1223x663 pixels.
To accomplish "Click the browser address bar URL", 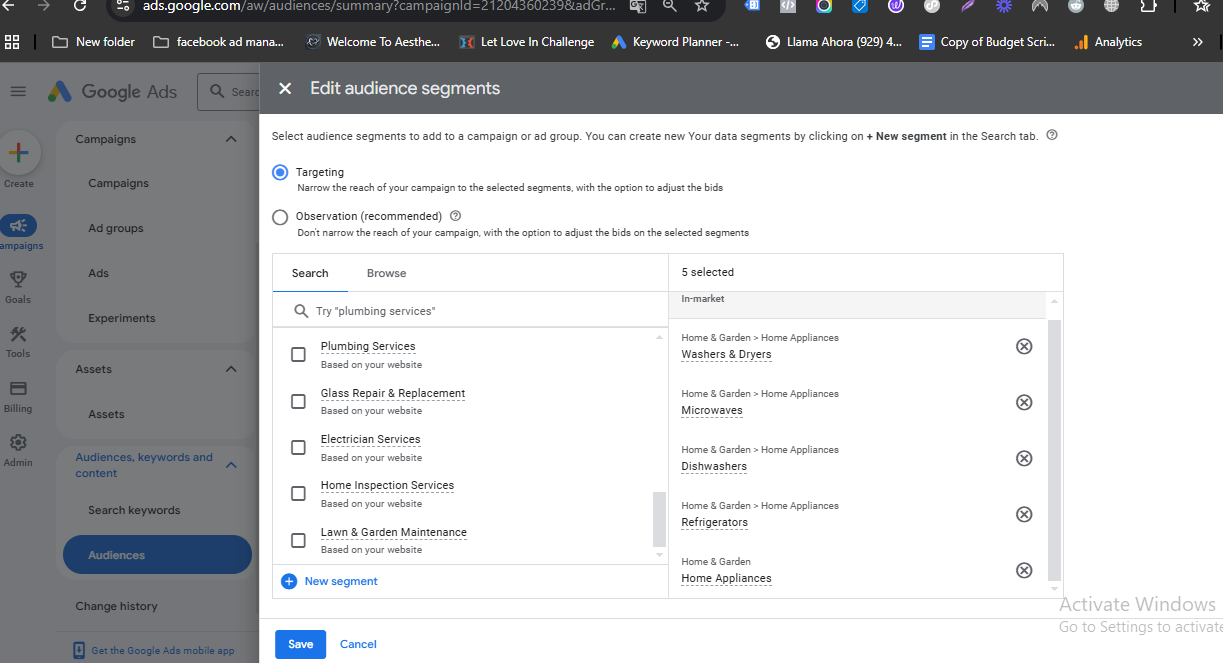I will pos(378,6).
